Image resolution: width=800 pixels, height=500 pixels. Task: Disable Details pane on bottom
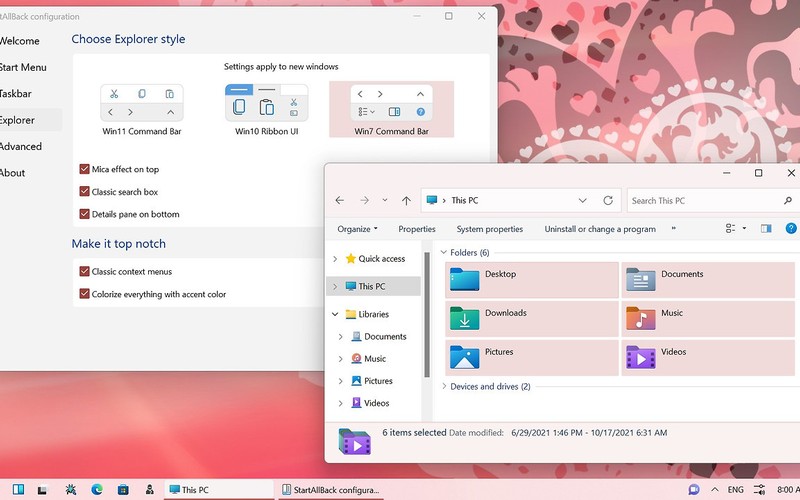pos(85,214)
